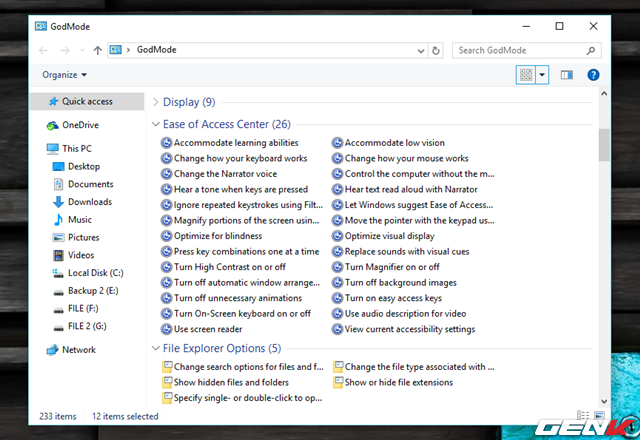Open Turn off automatic window arrangement
The width and height of the screenshot is (640, 440).
[240, 282]
